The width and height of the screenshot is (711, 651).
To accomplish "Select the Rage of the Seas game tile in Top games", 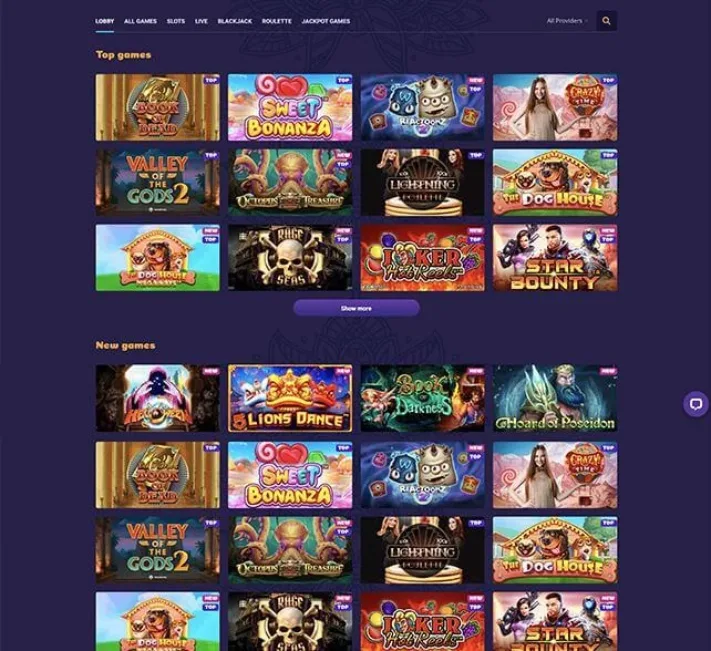I will click(290, 257).
